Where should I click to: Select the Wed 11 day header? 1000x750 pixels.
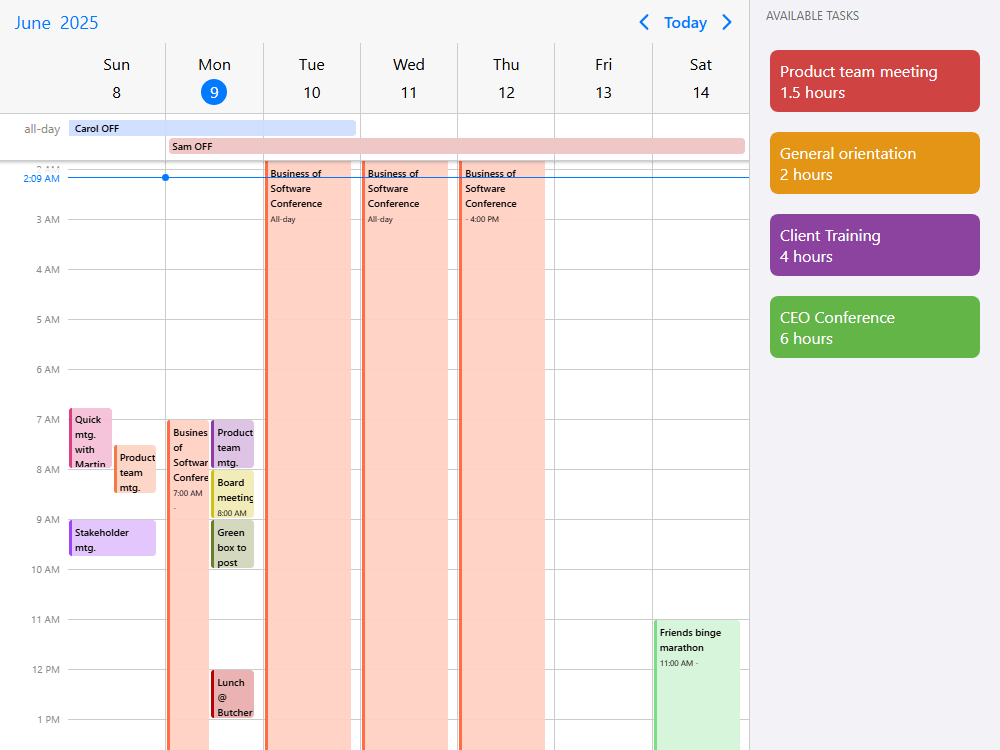click(x=409, y=78)
